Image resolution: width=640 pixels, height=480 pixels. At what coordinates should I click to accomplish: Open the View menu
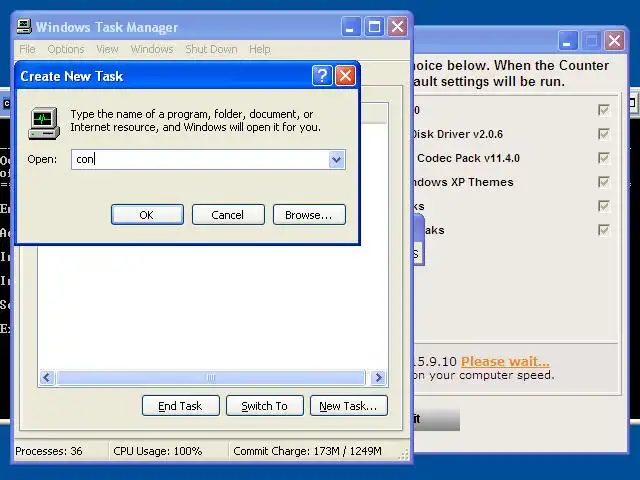107,49
